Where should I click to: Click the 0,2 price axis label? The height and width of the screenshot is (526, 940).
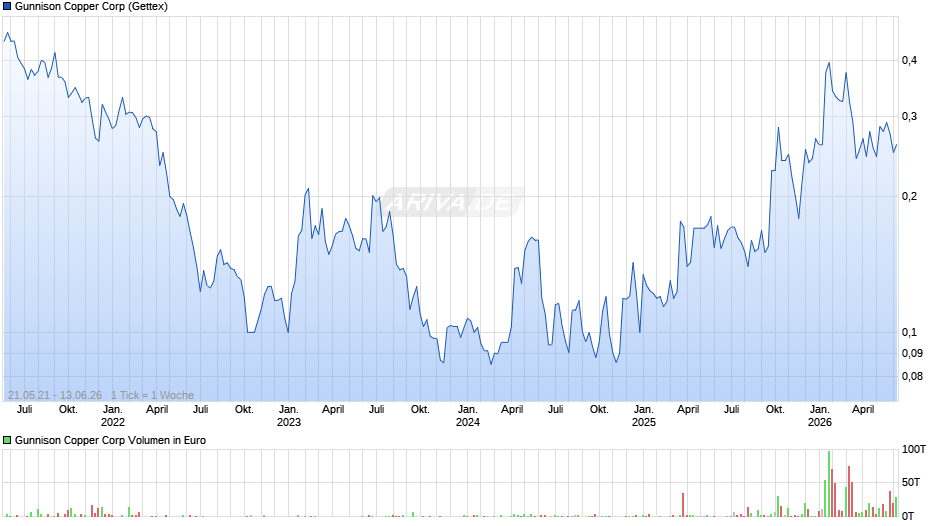pos(909,196)
